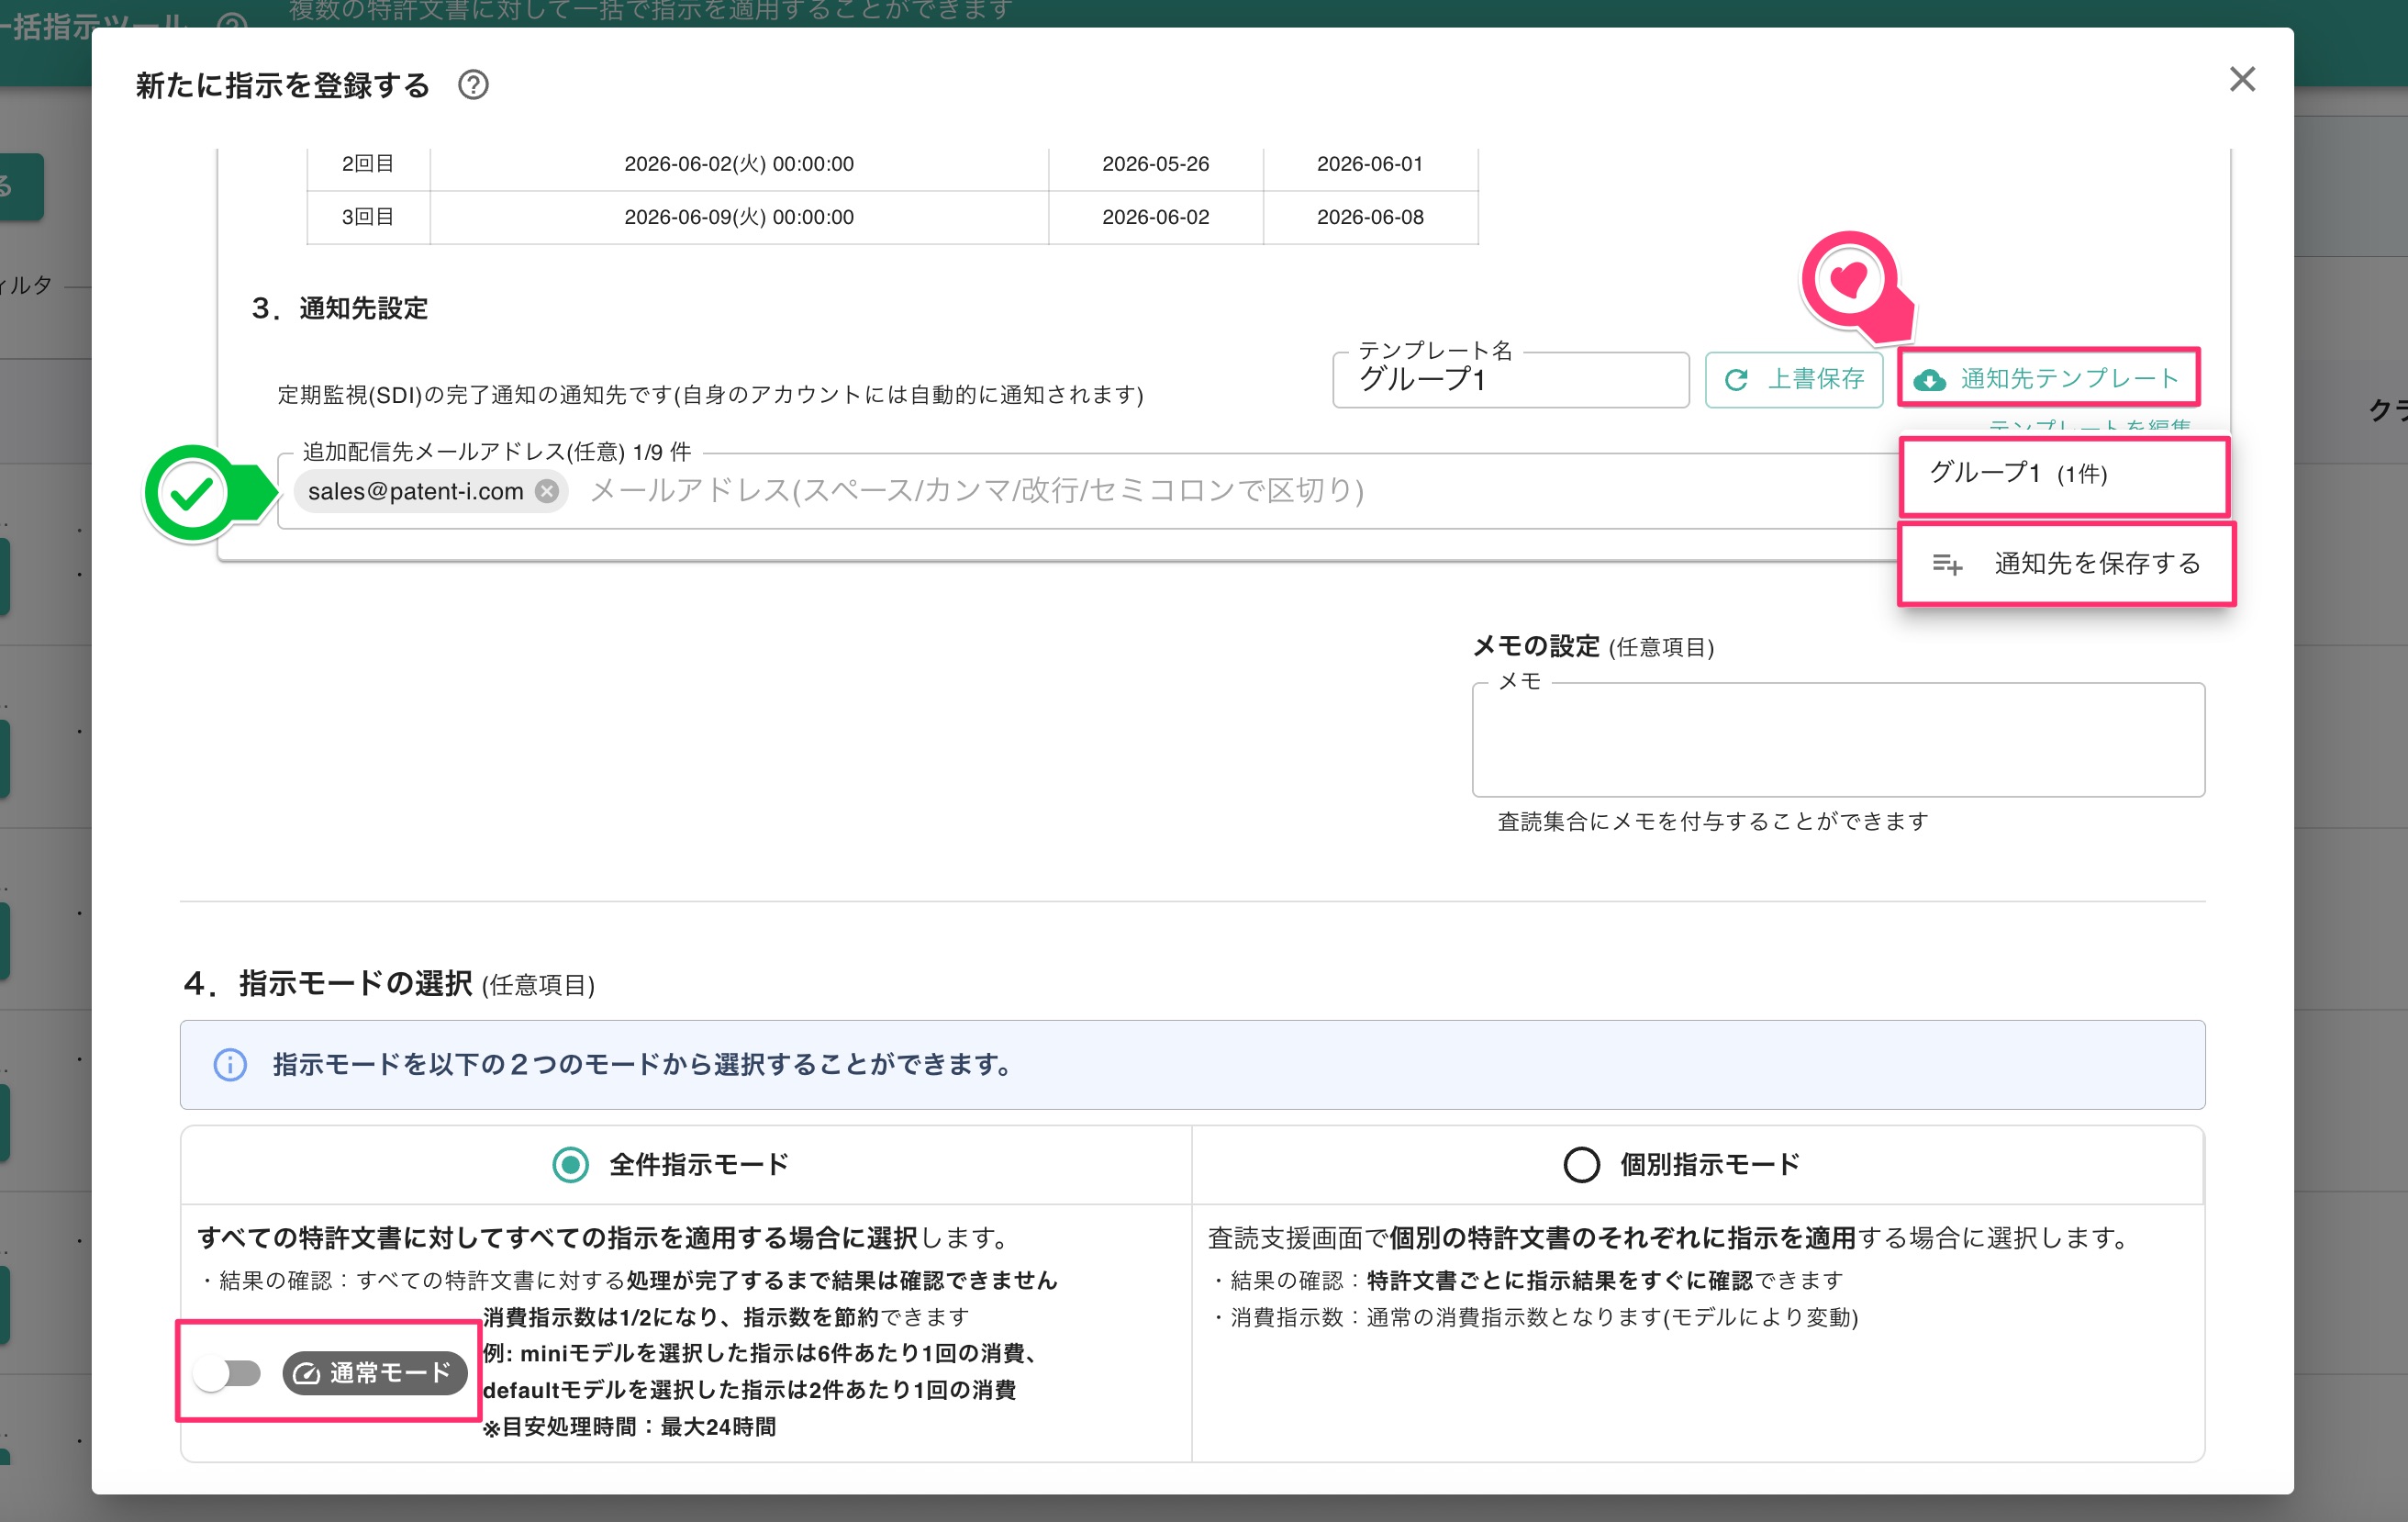Click refresh icon on 上書保存 button
Screen dimensions: 2408x1522
point(1736,380)
